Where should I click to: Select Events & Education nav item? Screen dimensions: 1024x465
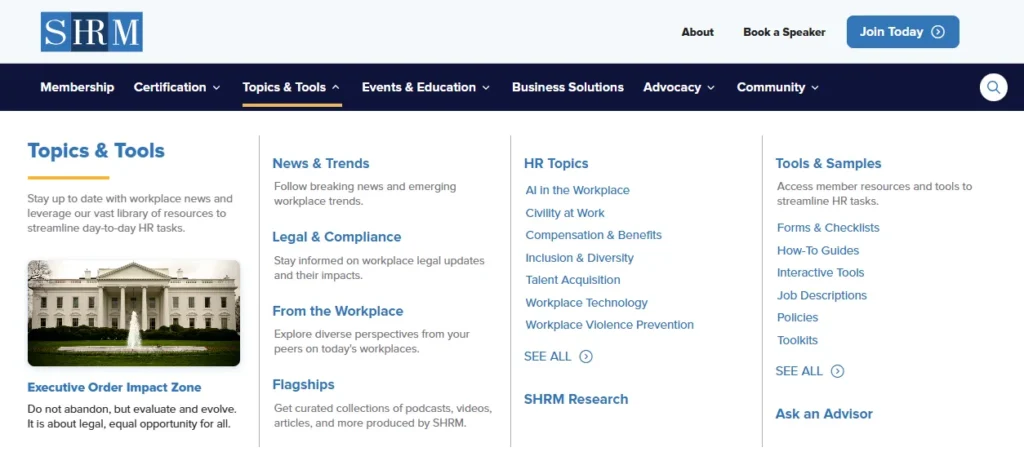[419, 87]
